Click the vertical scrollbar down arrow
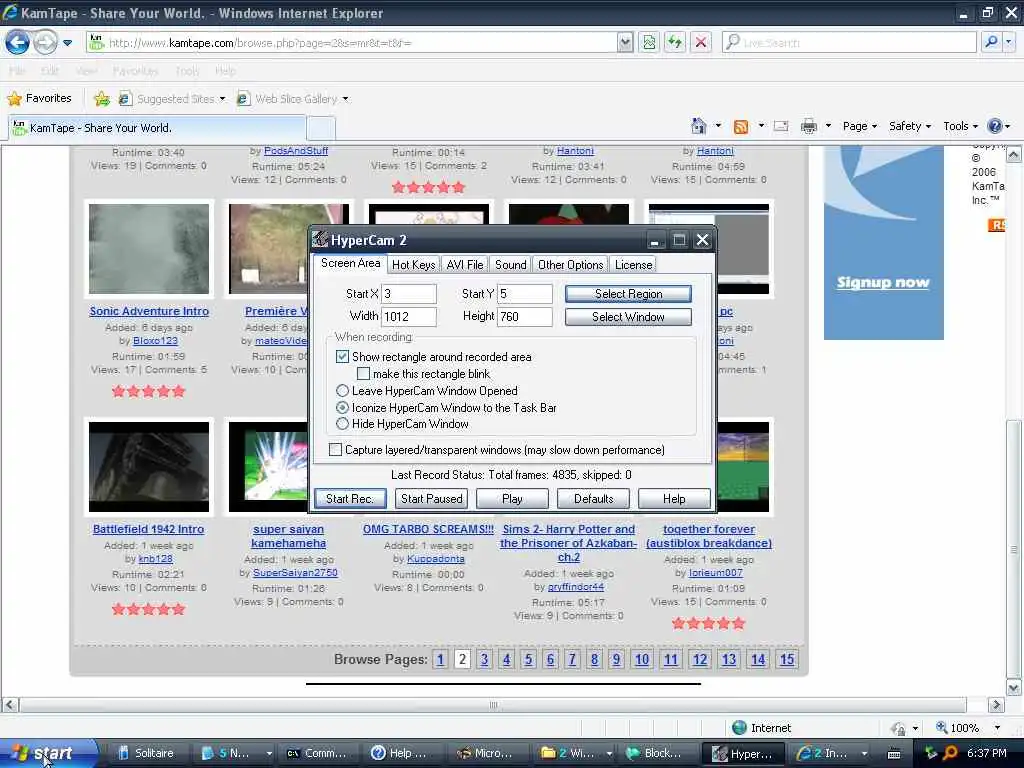Viewport: 1024px width, 768px height. click(x=1014, y=688)
